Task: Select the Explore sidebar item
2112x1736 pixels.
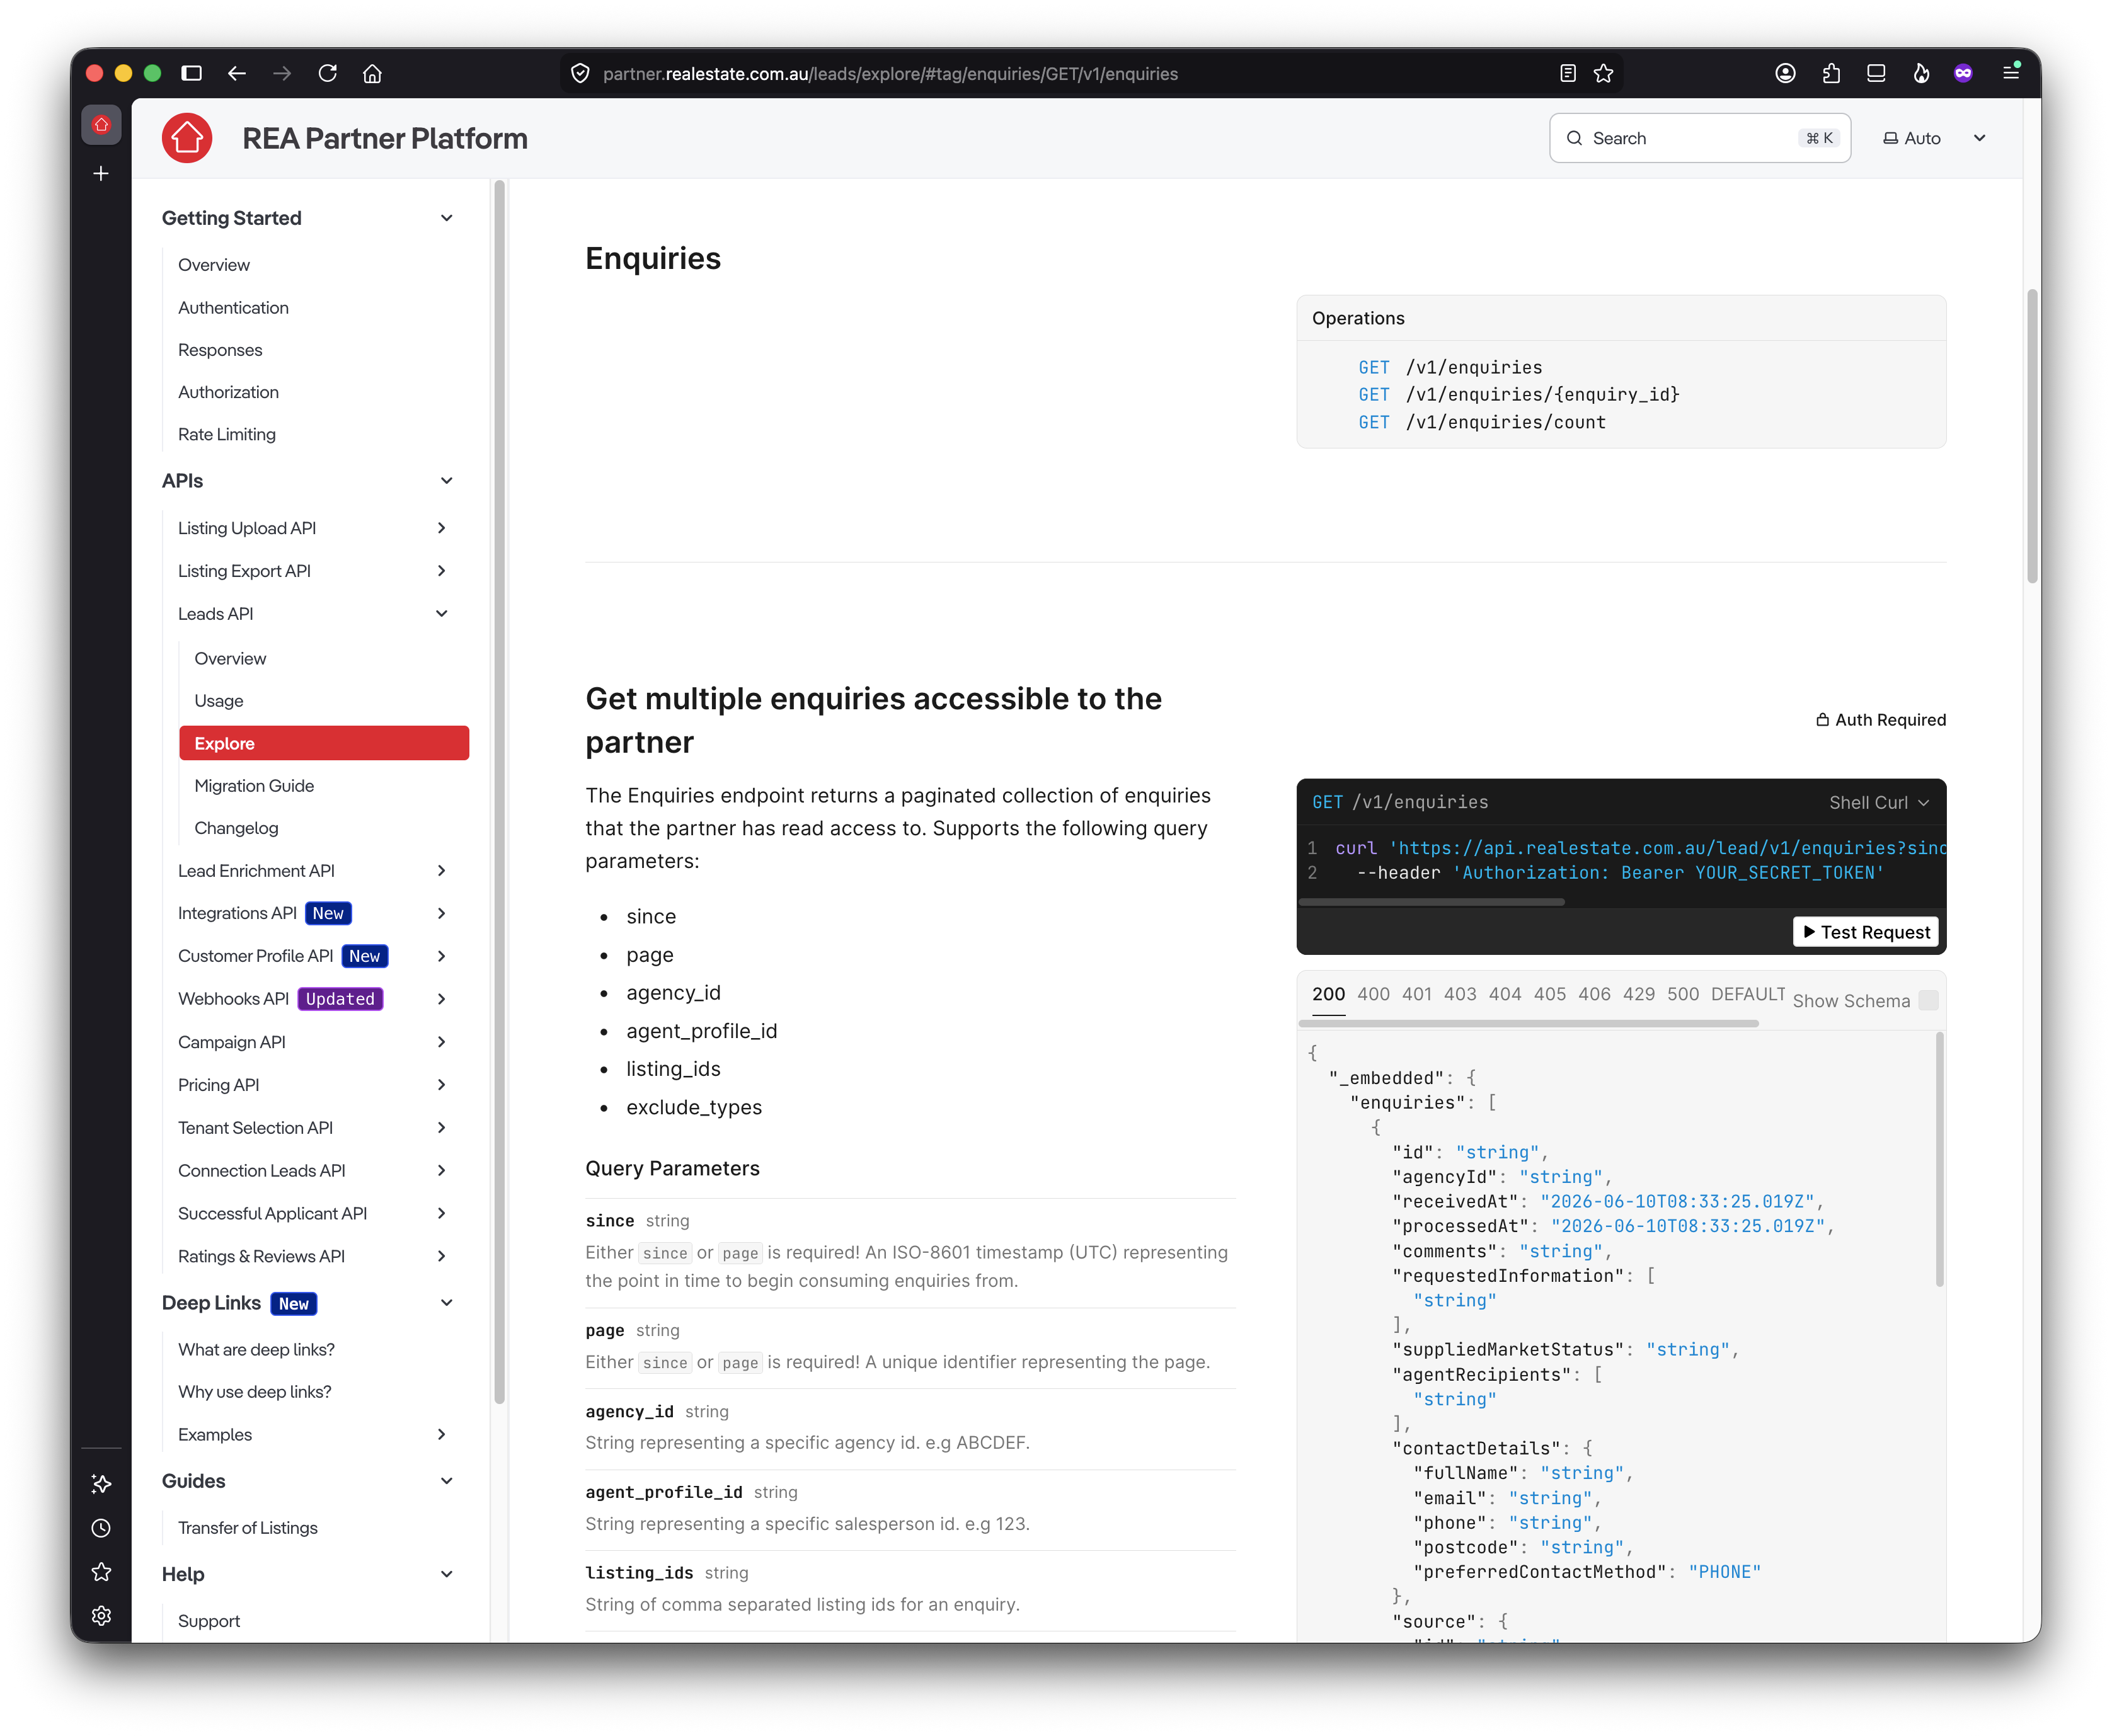Action: (324, 743)
